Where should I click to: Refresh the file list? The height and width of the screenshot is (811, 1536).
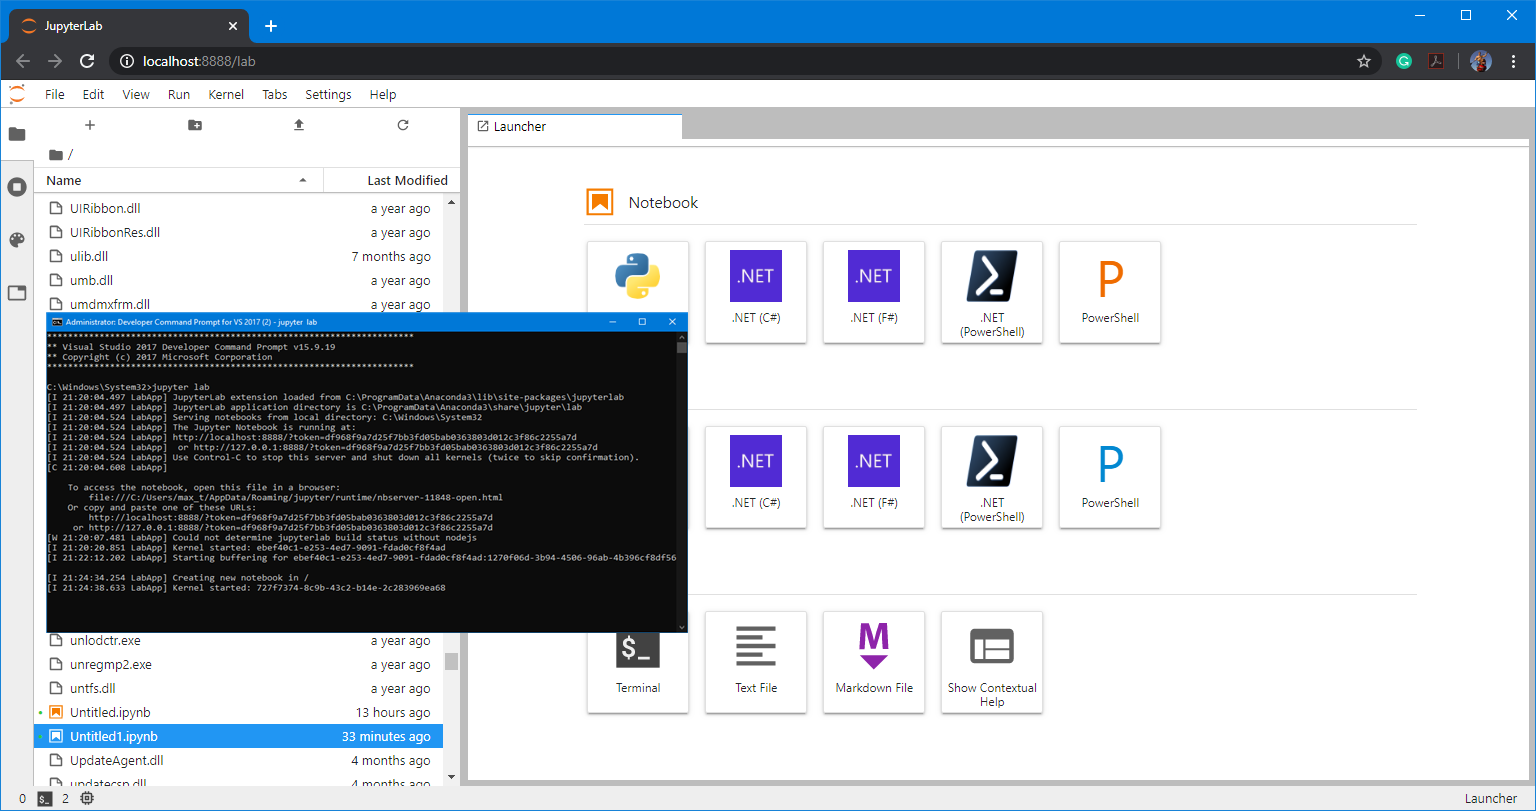coord(403,125)
